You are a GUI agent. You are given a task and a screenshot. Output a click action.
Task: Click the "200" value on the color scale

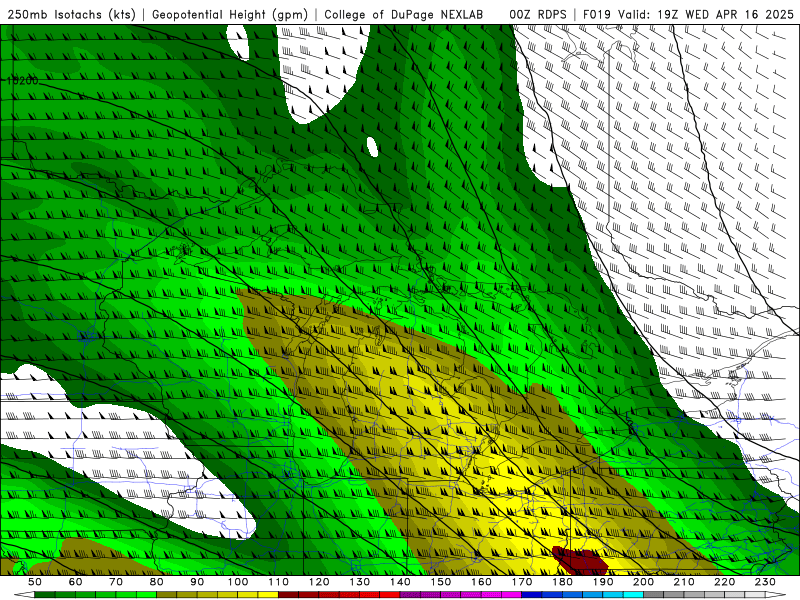click(x=643, y=582)
